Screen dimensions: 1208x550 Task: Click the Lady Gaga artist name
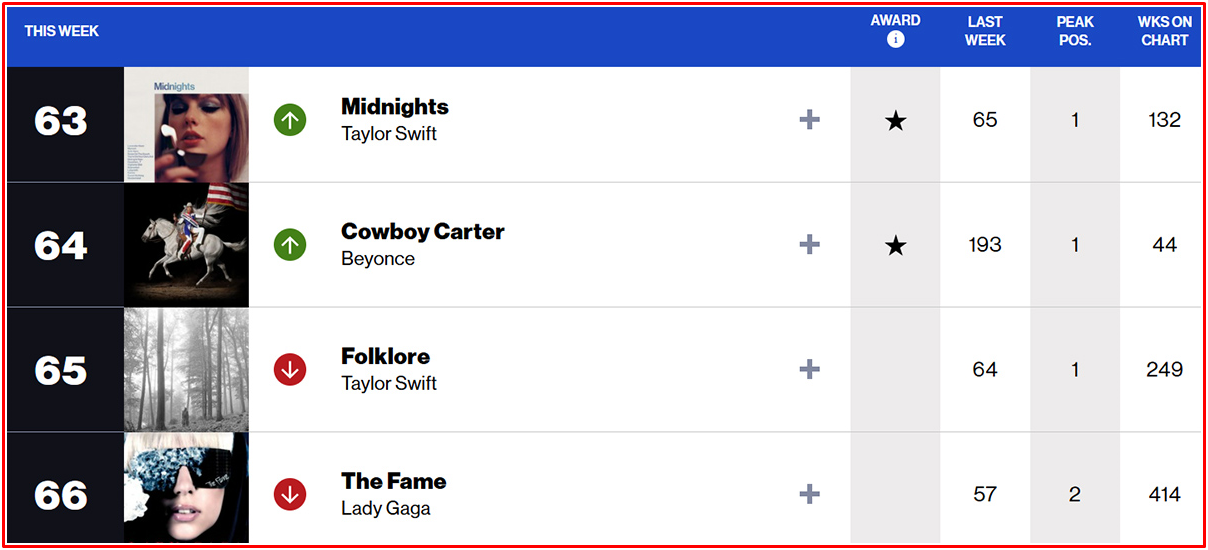point(386,509)
